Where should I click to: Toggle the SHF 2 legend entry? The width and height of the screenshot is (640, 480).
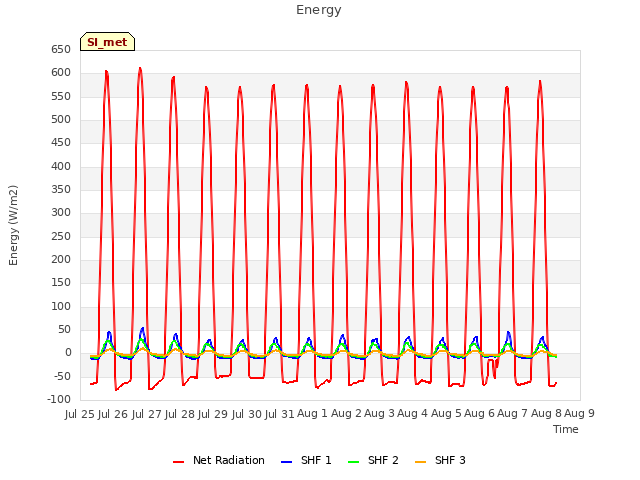click(x=373, y=460)
